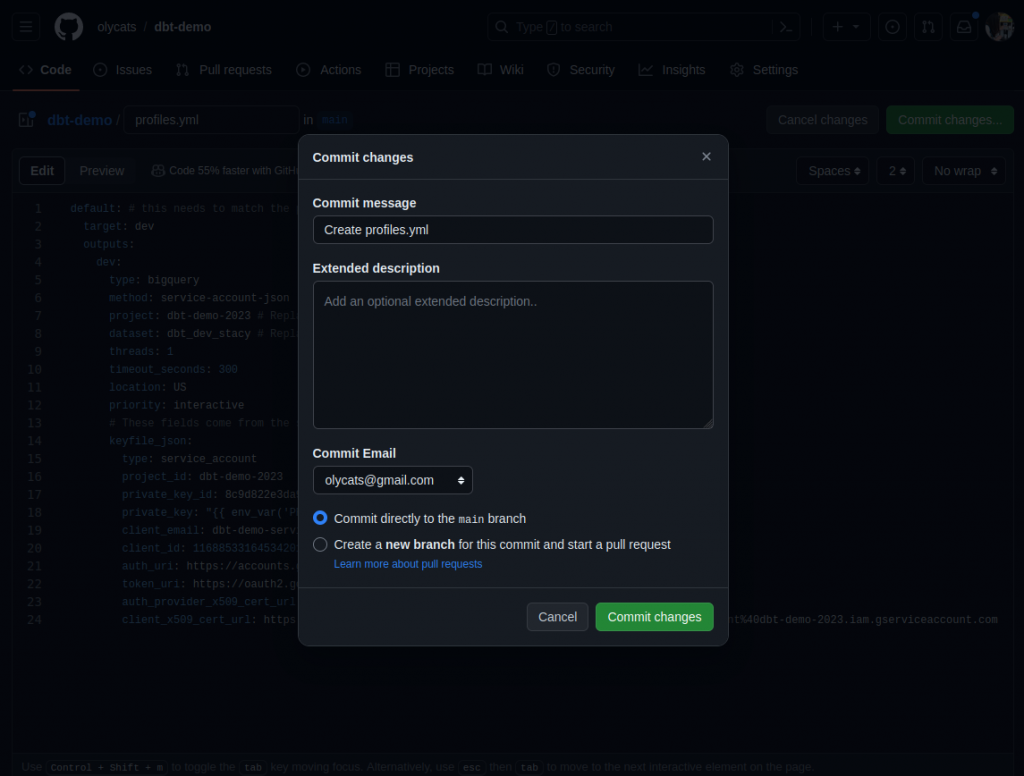Select Commit directly to main branch

click(320, 518)
